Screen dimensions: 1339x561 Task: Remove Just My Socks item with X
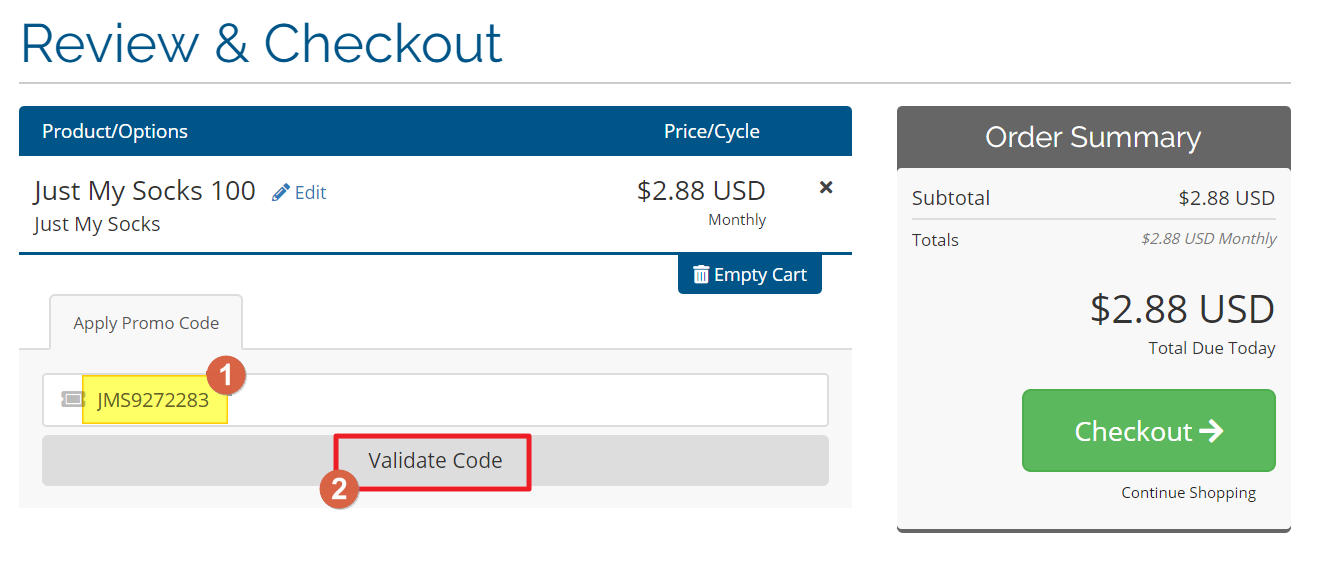point(826,187)
